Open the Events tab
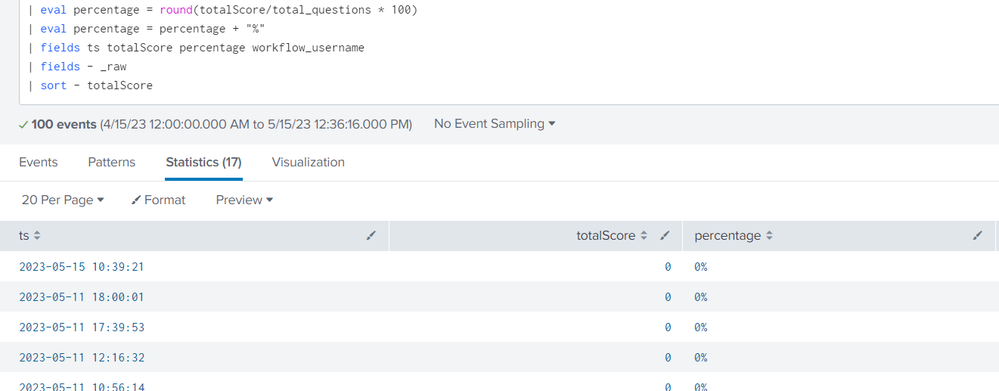 click(x=38, y=162)
